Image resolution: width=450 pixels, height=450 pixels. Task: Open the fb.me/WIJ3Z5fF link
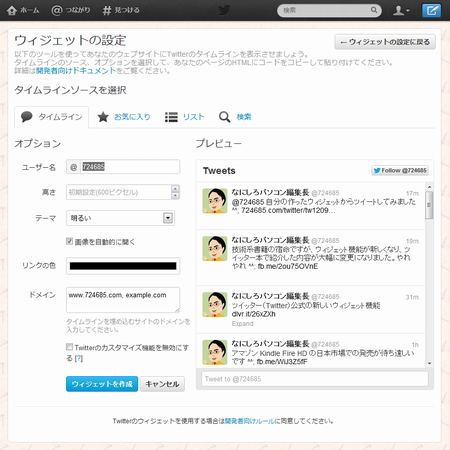[282, 362]
